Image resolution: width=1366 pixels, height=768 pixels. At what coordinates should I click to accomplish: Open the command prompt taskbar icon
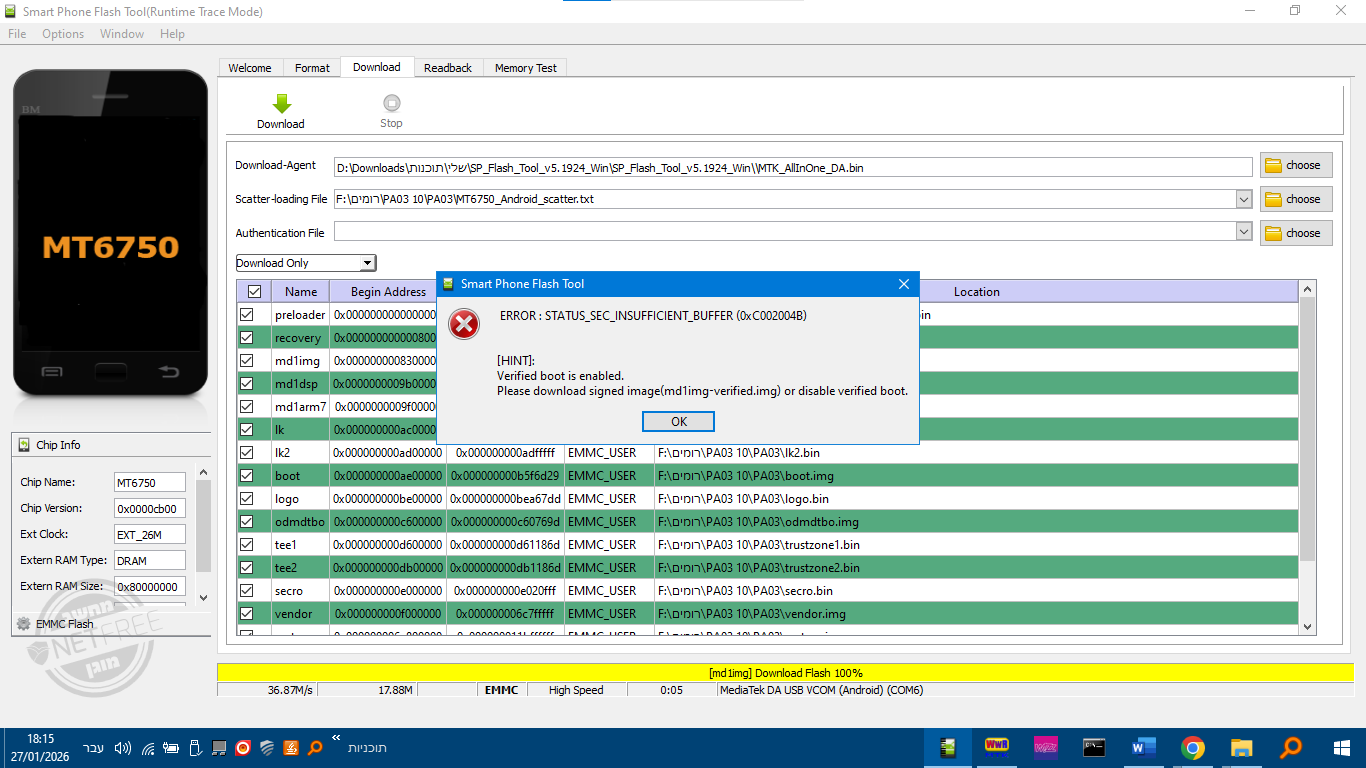coord(1094,747)
